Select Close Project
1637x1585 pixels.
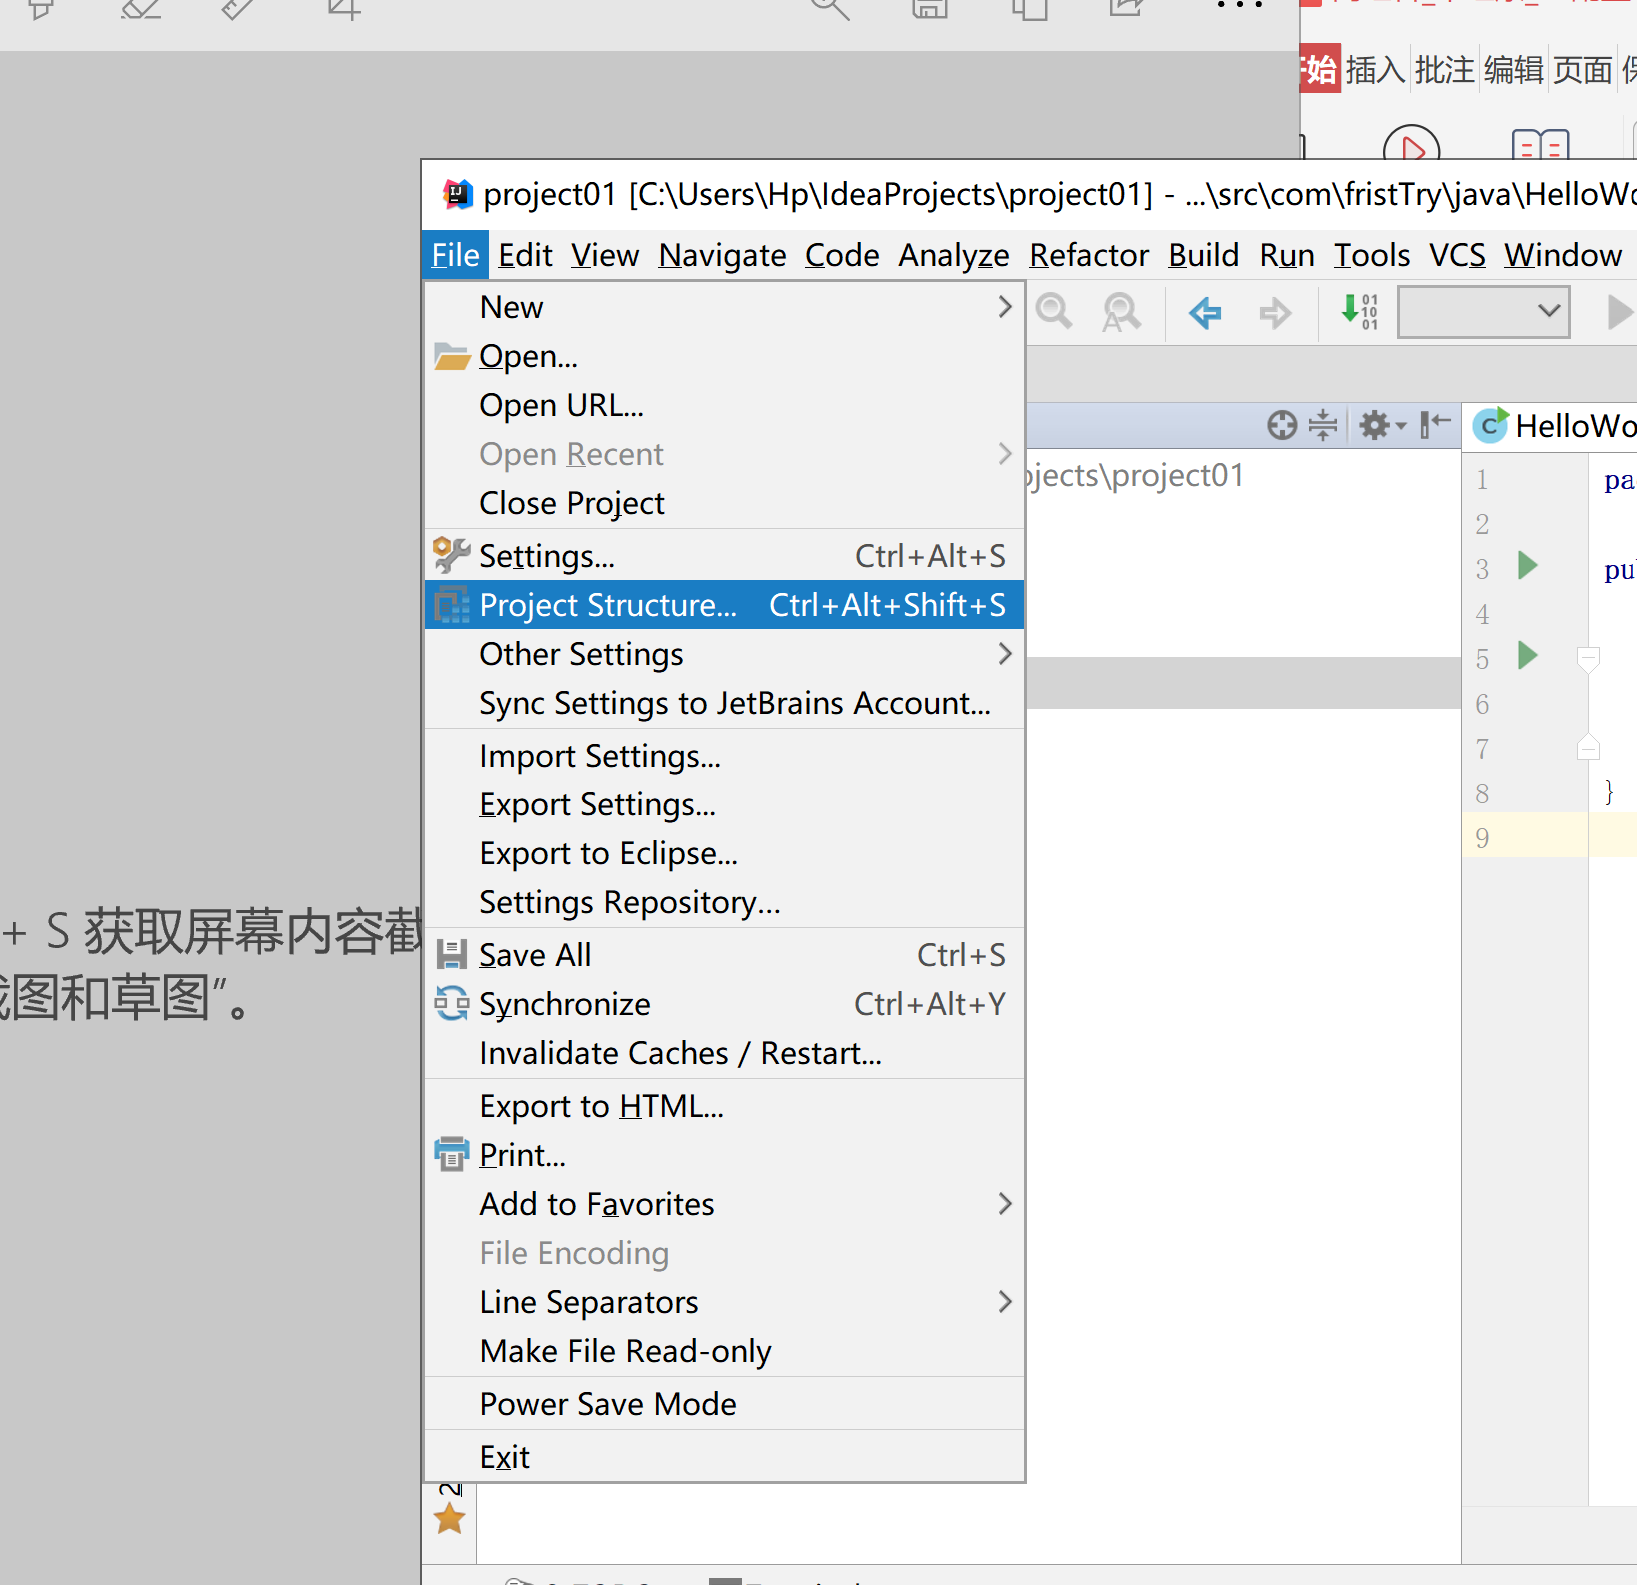coord(725,503)
